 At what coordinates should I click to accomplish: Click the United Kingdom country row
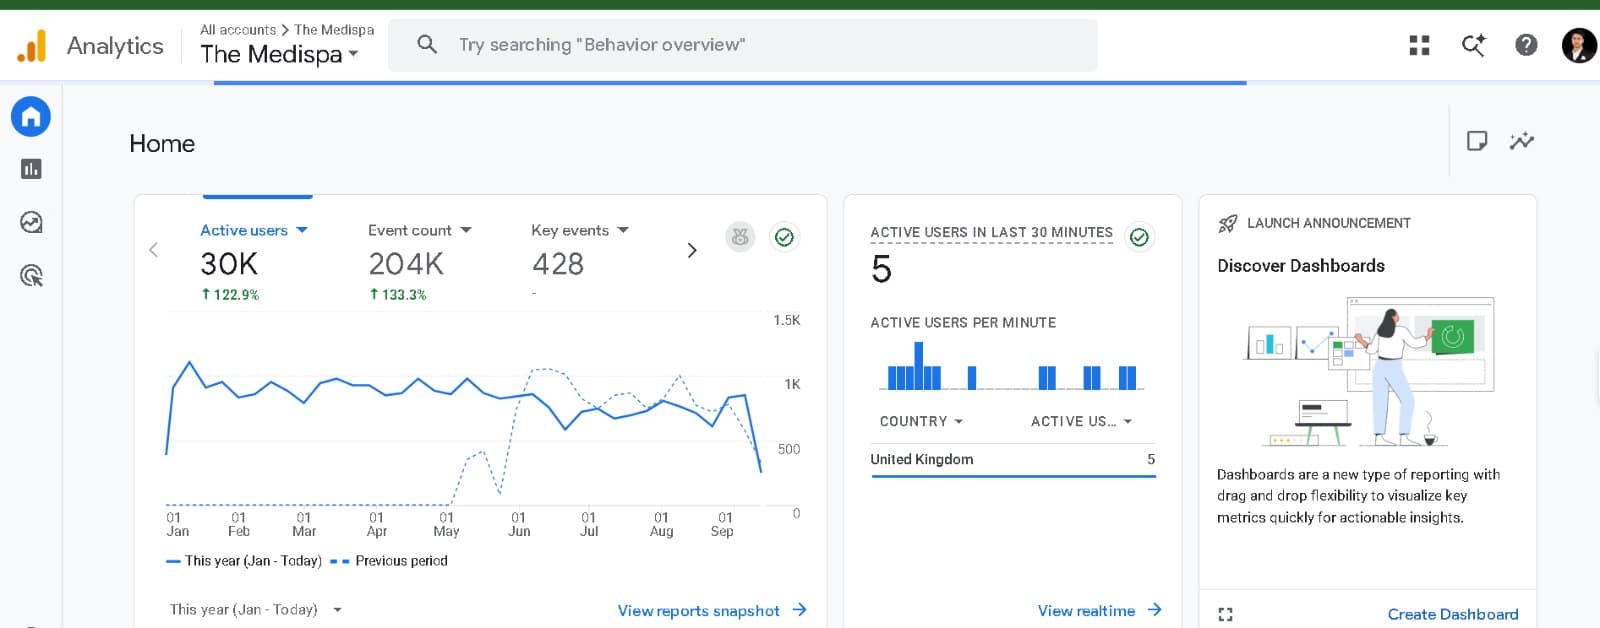click(1013, 459)
